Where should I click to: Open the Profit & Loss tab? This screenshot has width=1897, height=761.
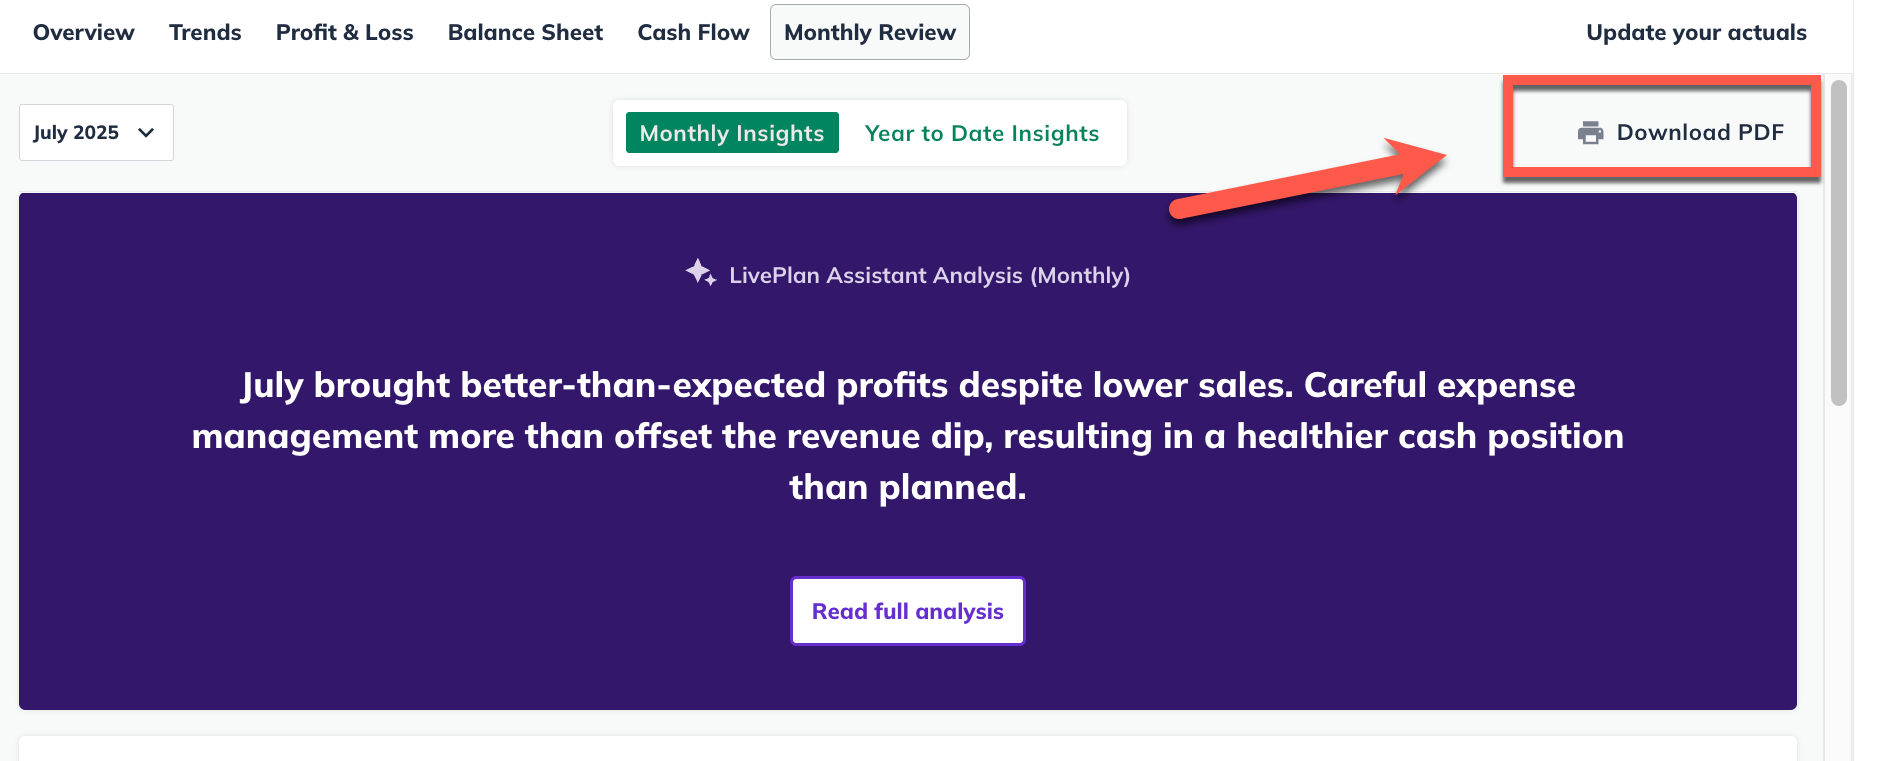click(344, 32)
